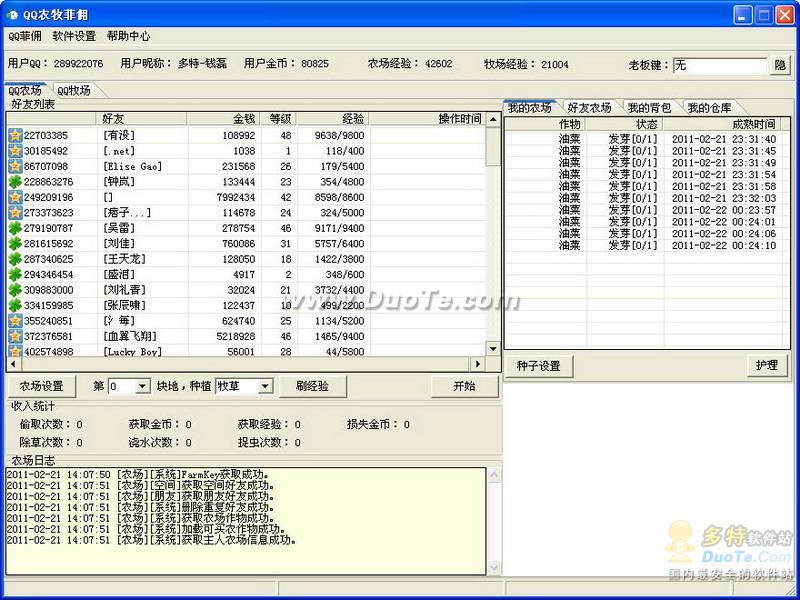Click log entry 获取主人农场信息成功

point(152,540)
